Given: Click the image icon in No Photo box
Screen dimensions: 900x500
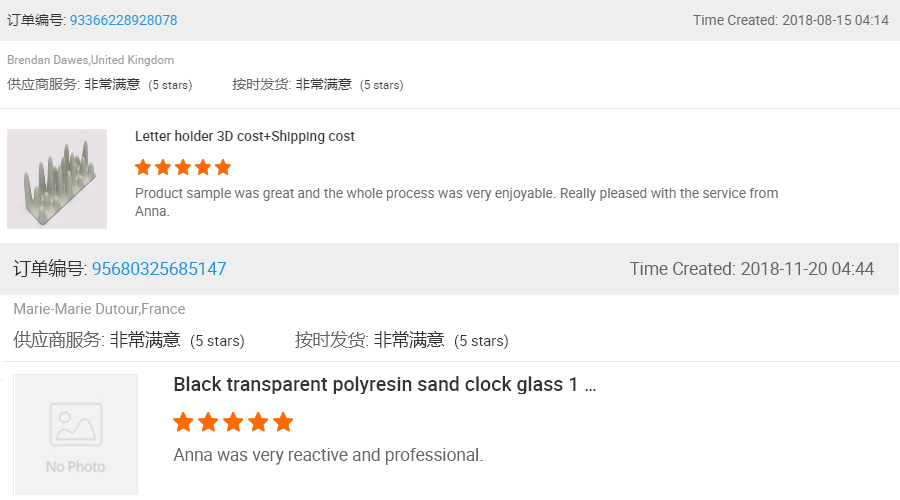Looking at the screenshot, I should 76,424.
